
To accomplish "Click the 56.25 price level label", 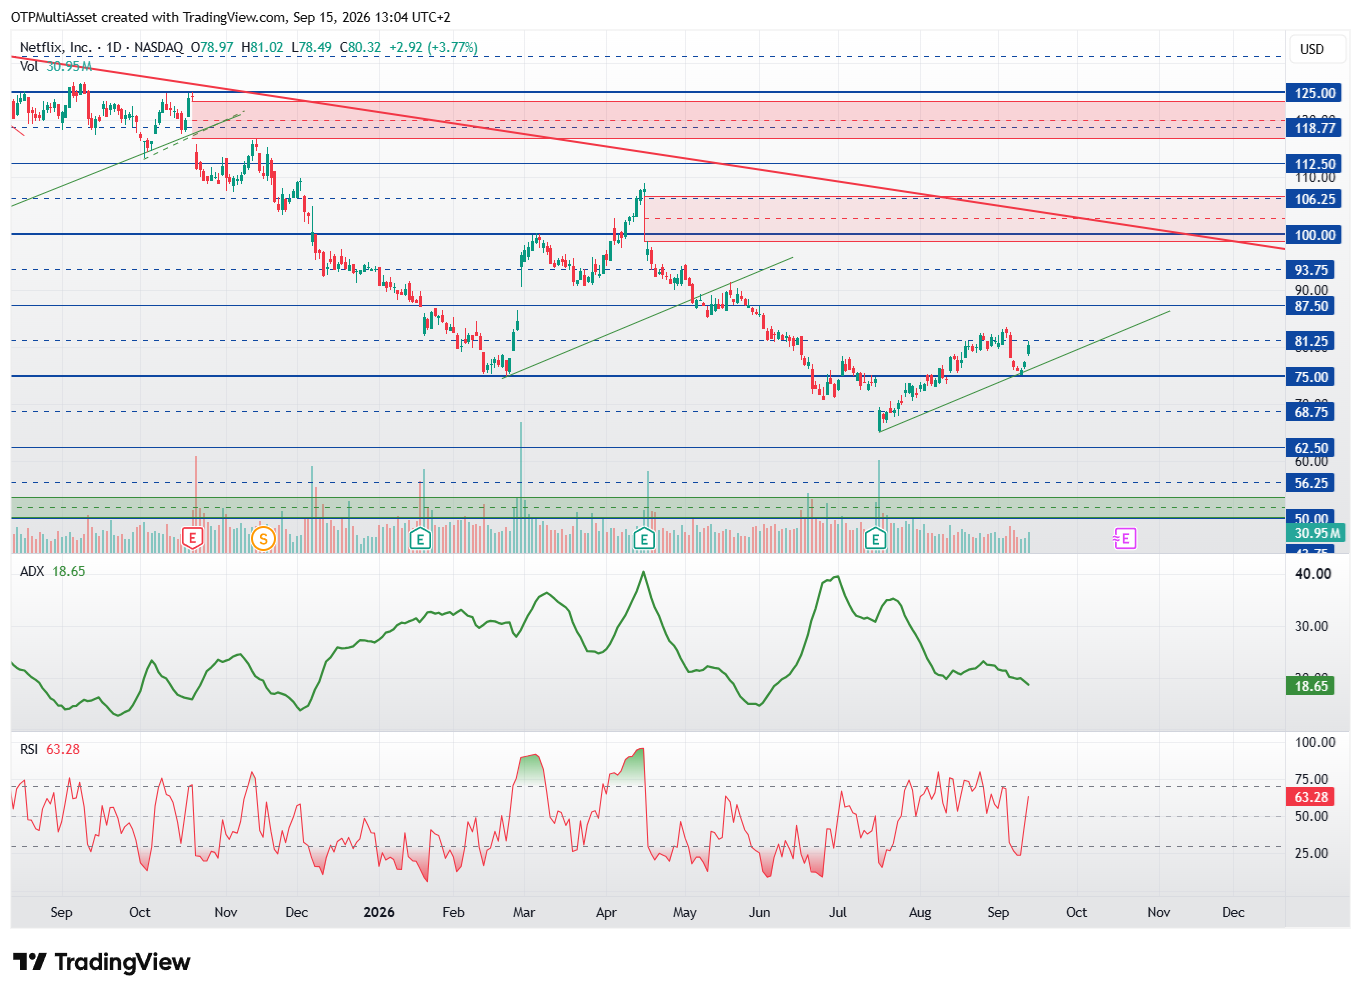I will (1312, 483).
